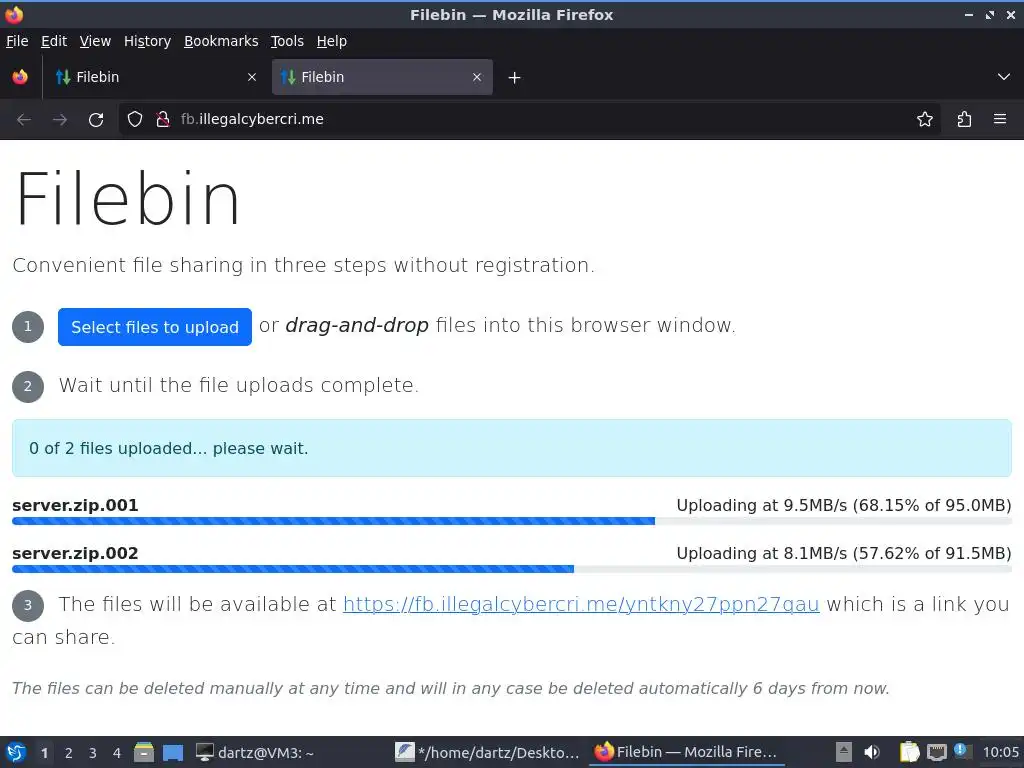This screenshot has width=1024, height=768.
Task: Switch to workspace 1 in taskbar
Action: 44,753
